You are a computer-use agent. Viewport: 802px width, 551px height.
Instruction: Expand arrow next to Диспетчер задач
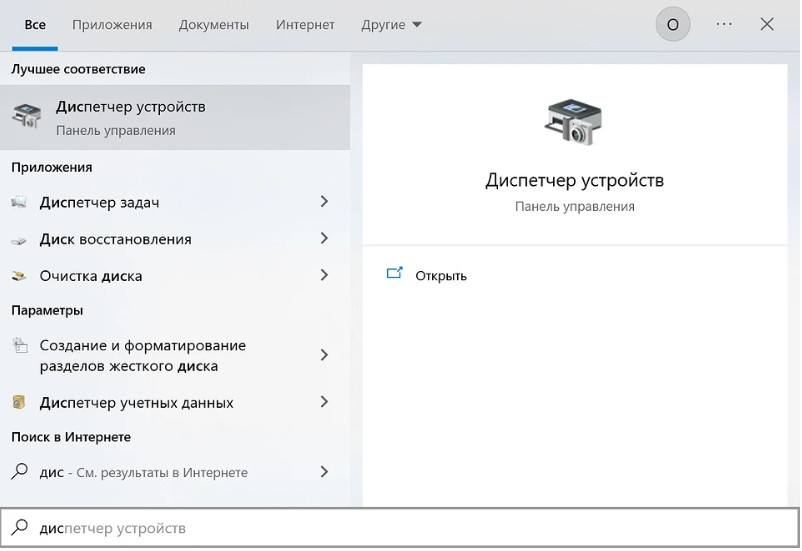point(323,202)
